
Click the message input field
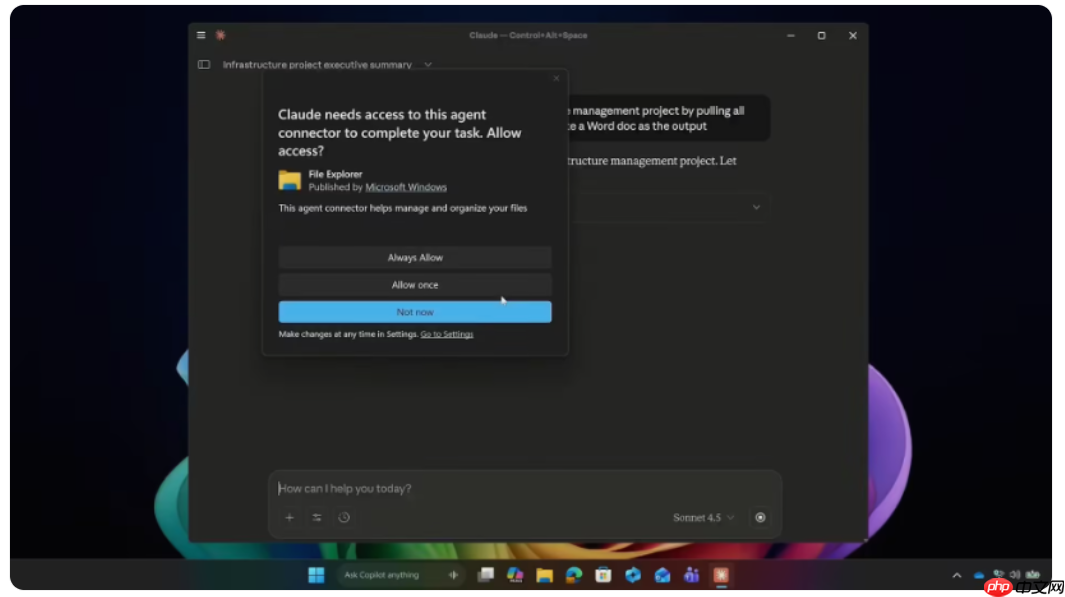click(520, 489)
